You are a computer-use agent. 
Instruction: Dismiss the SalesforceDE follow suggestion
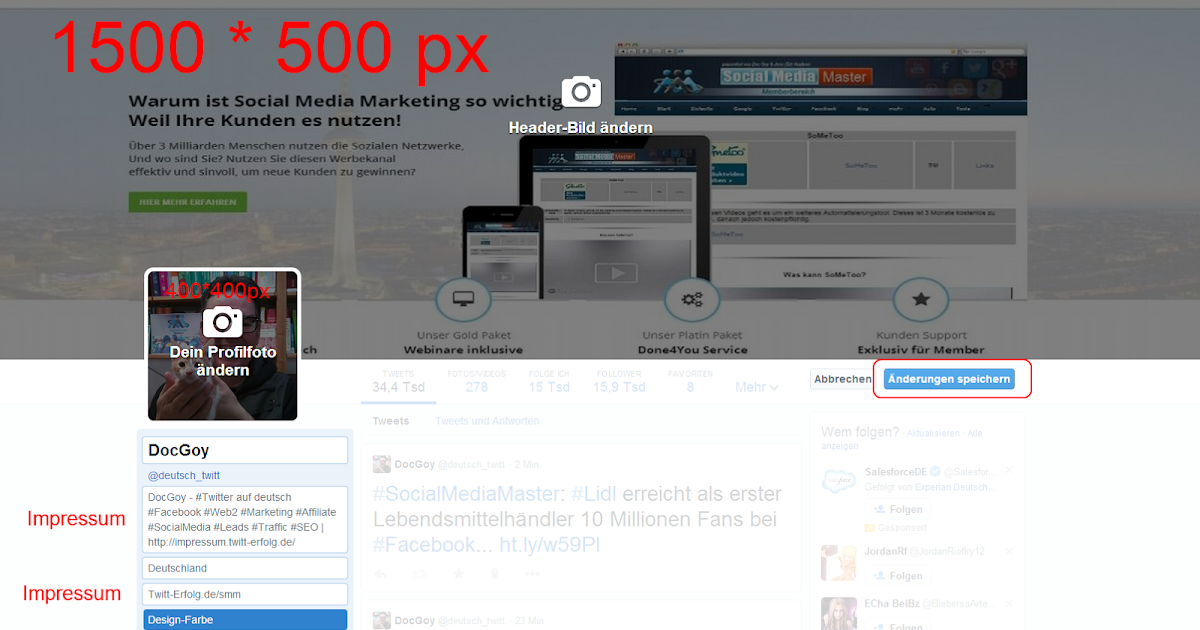[1009, 470]
